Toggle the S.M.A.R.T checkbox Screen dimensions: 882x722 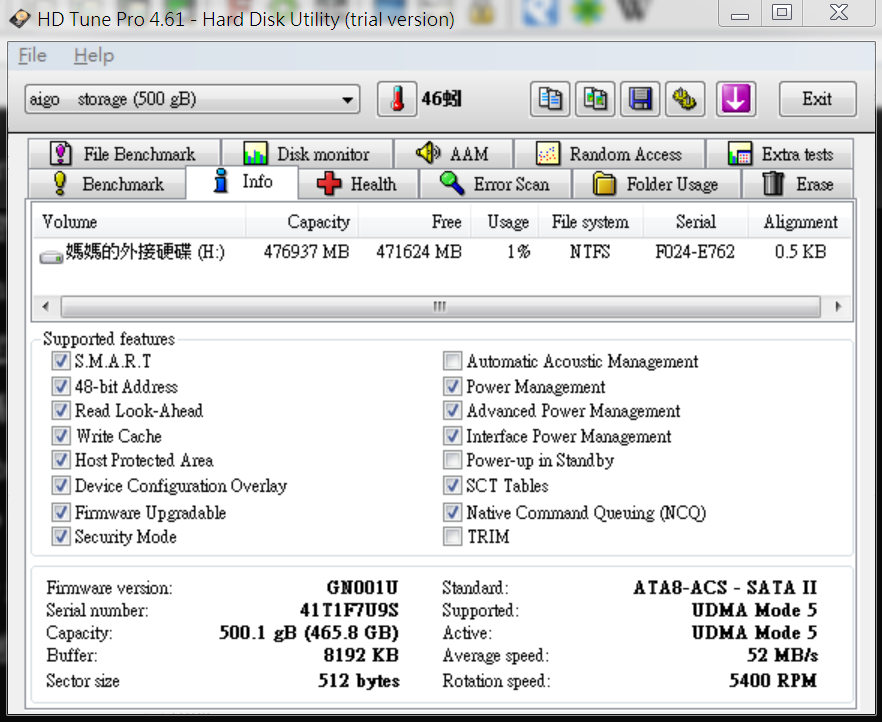(61, 361)
